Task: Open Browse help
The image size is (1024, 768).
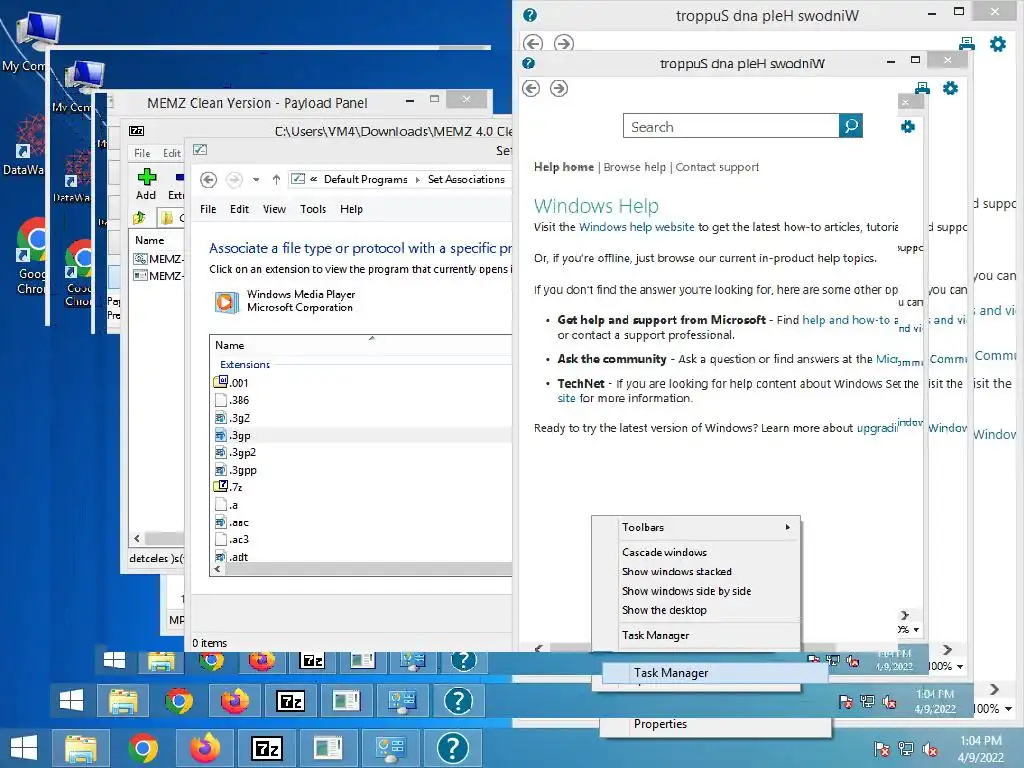Action: 634,167
